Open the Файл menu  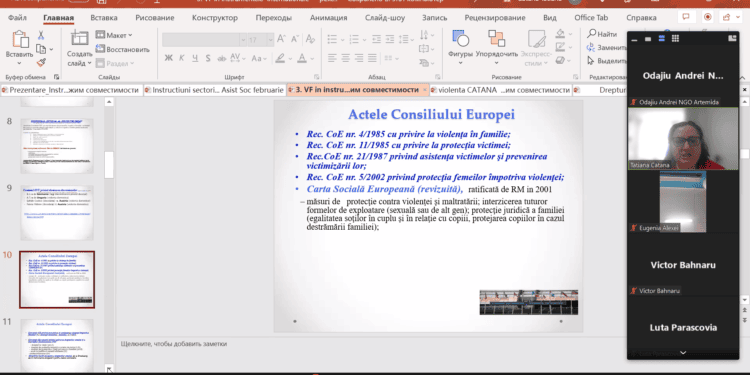pyautogui.click(x=17, y=18)
